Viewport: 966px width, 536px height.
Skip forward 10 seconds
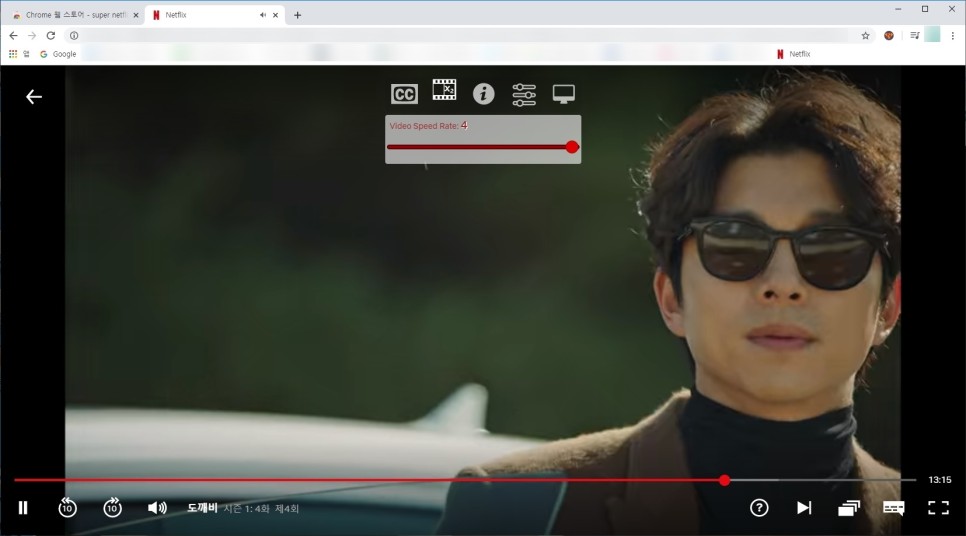click(x=112, y=508)
